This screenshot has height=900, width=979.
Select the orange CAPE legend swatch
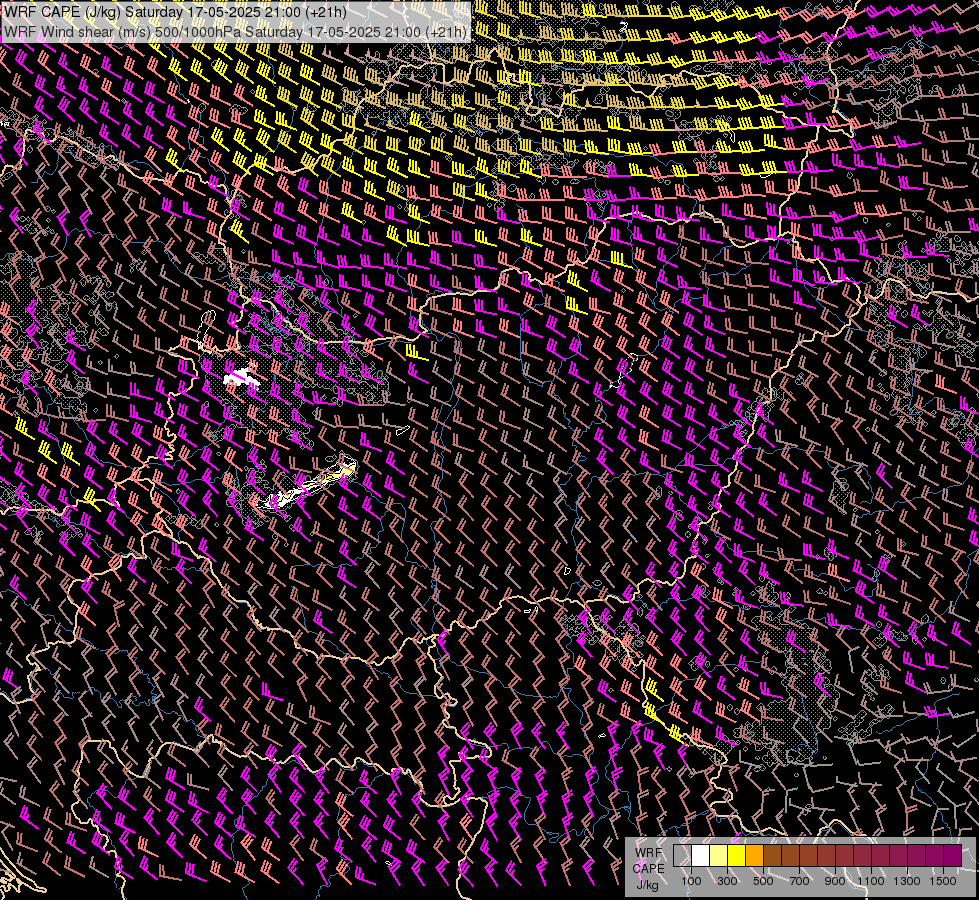point(754,856)
